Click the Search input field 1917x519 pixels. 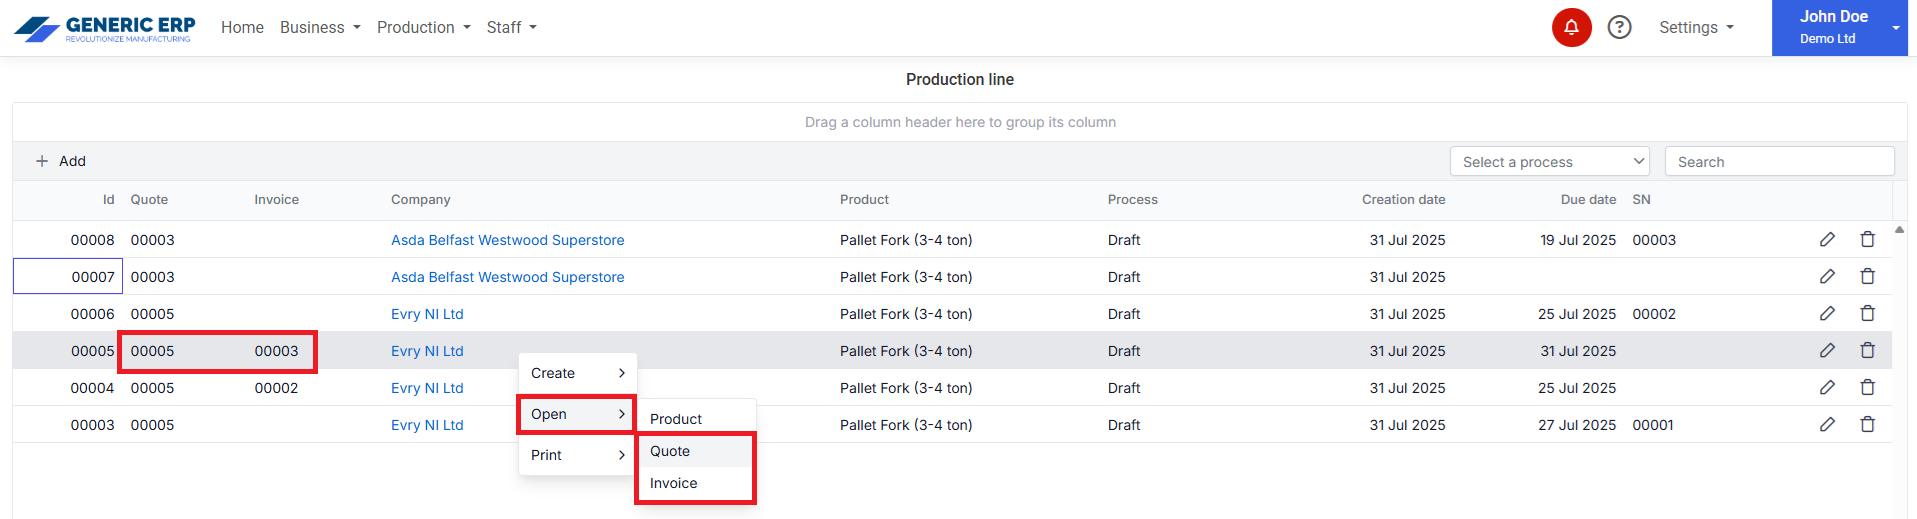pos(1779,162)
